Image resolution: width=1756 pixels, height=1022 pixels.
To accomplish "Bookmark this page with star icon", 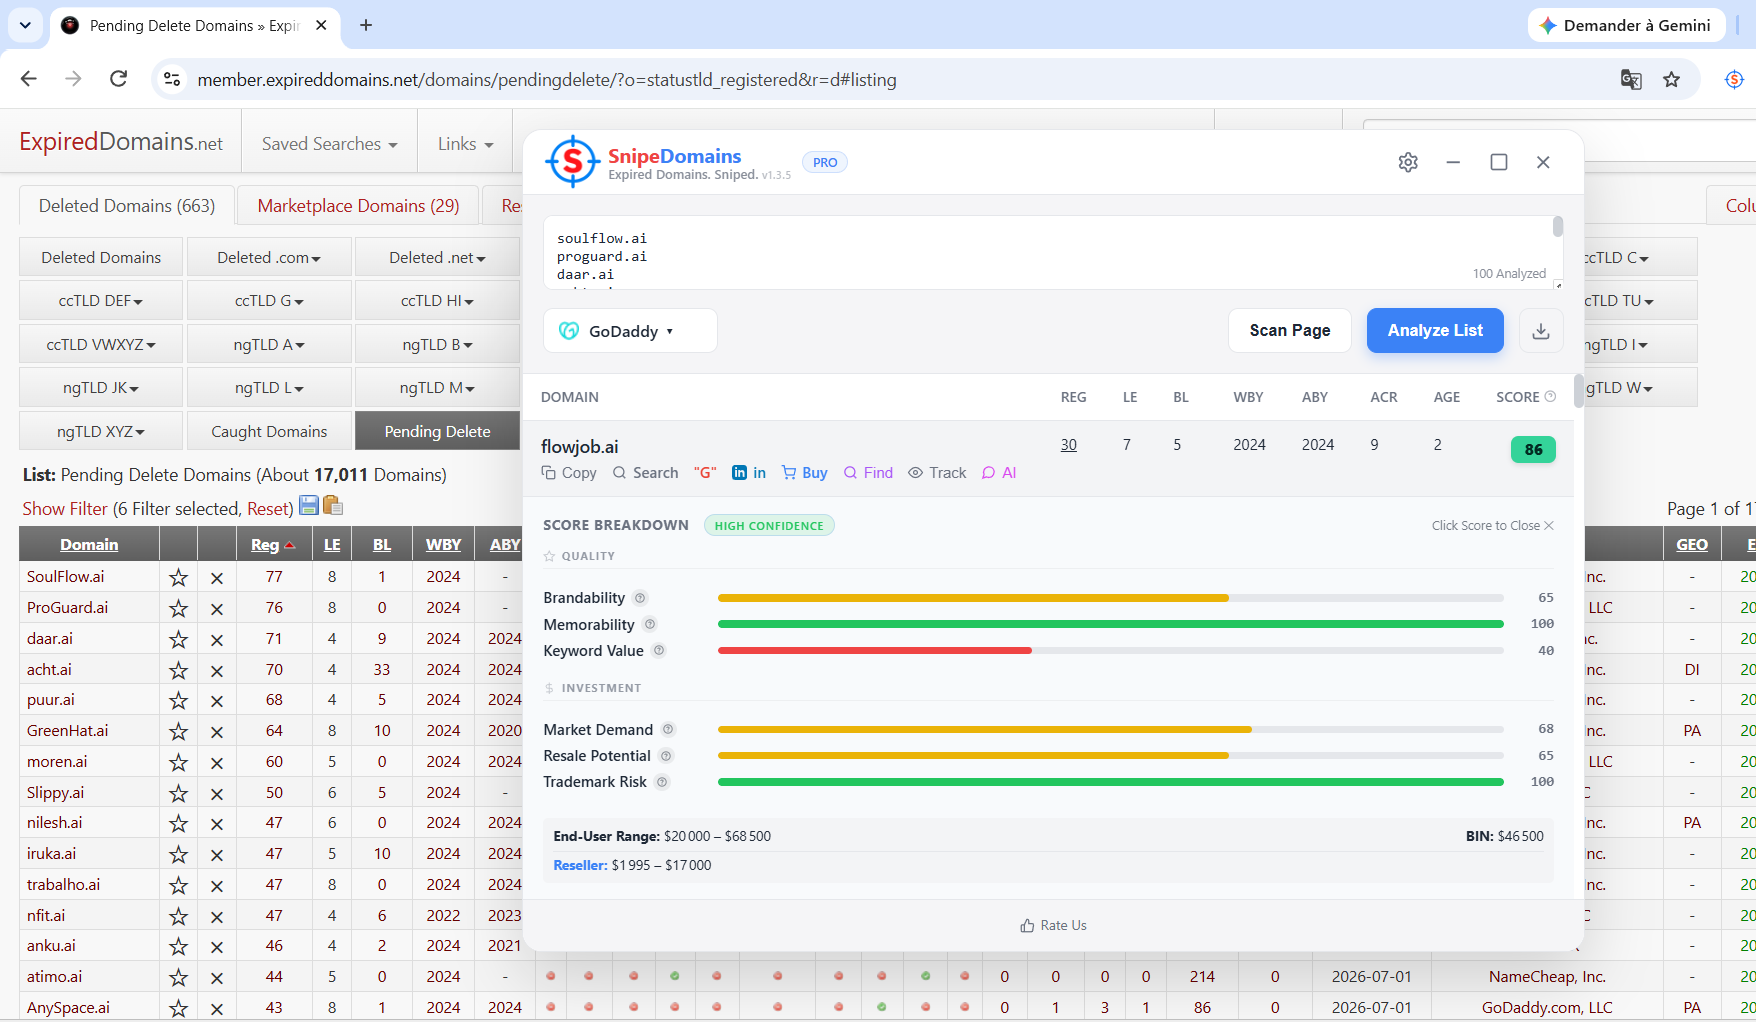I will point(1671,80).
